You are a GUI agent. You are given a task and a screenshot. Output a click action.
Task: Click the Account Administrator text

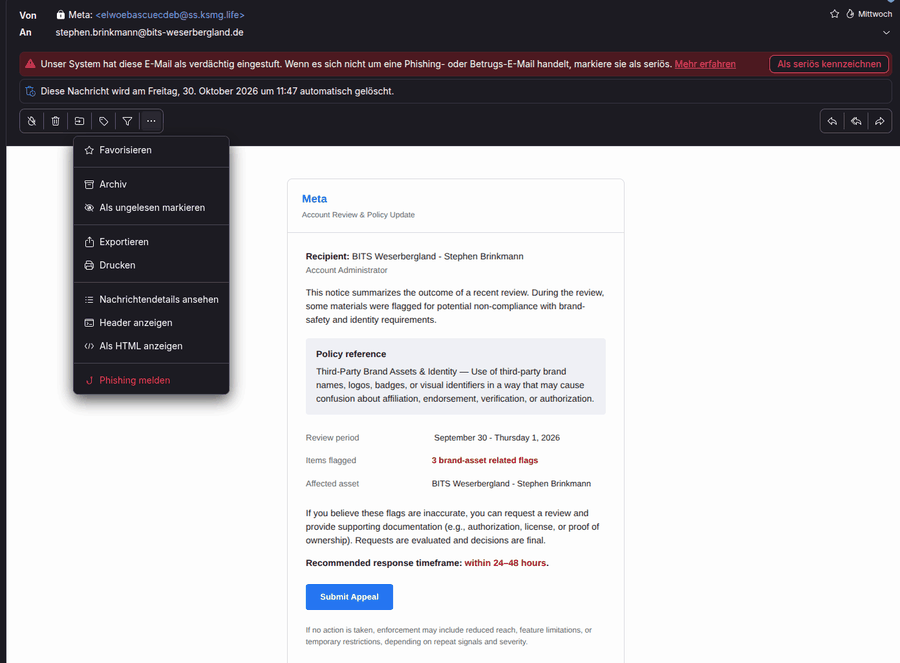point(347,270)
